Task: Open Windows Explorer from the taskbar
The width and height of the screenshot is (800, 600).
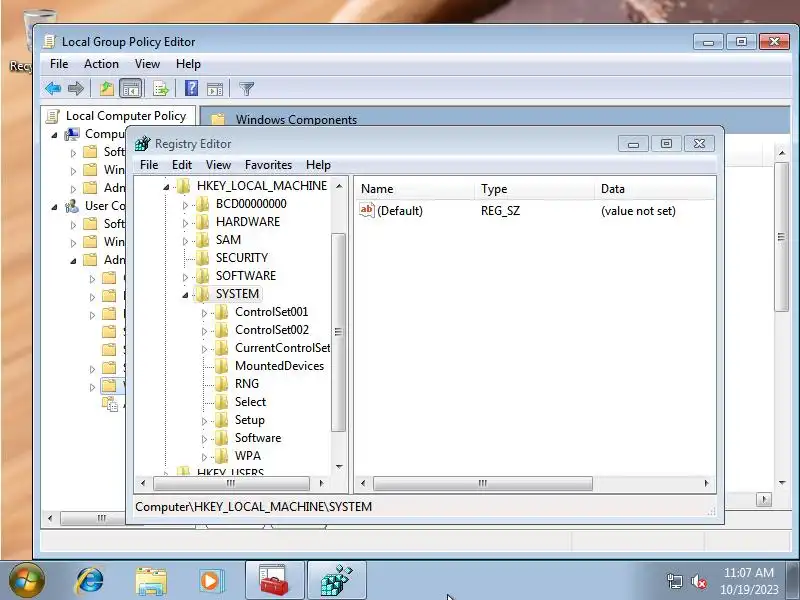Action: [151, 581]
